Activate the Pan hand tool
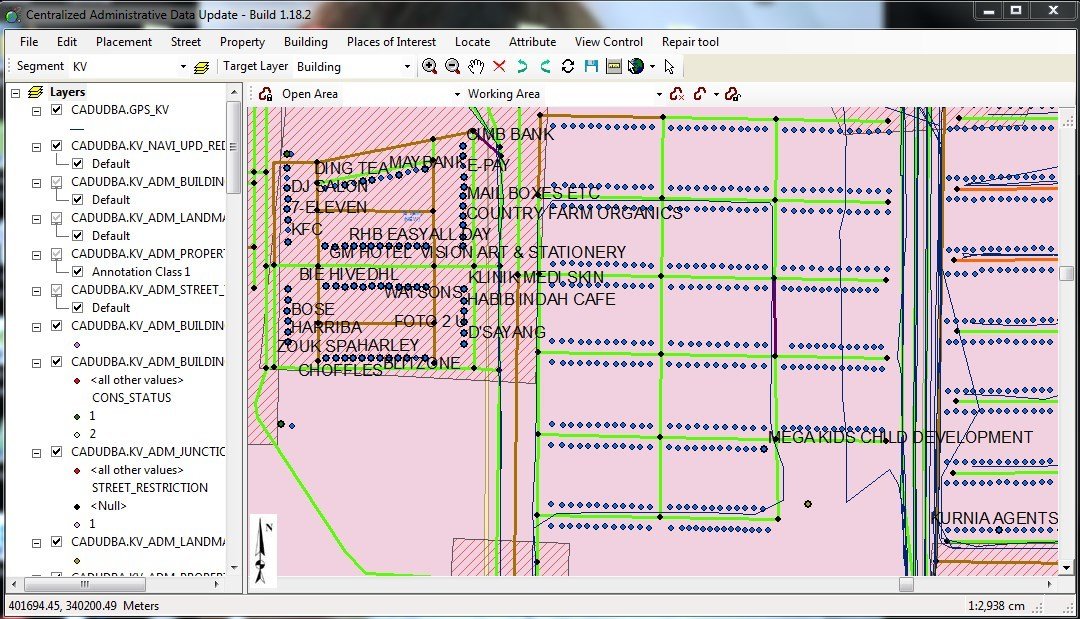Image resolution: width=1080 pixels, height=619 pixels. click(476, 67)
